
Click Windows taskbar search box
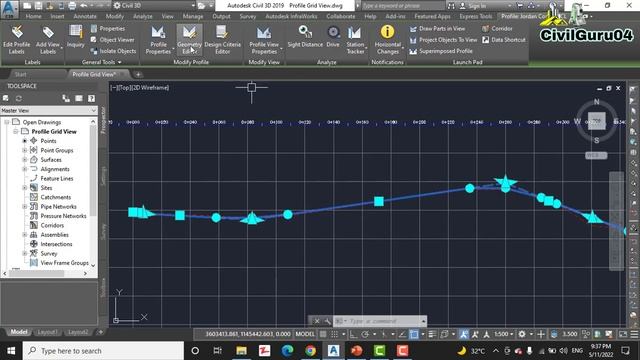point(103,351)
